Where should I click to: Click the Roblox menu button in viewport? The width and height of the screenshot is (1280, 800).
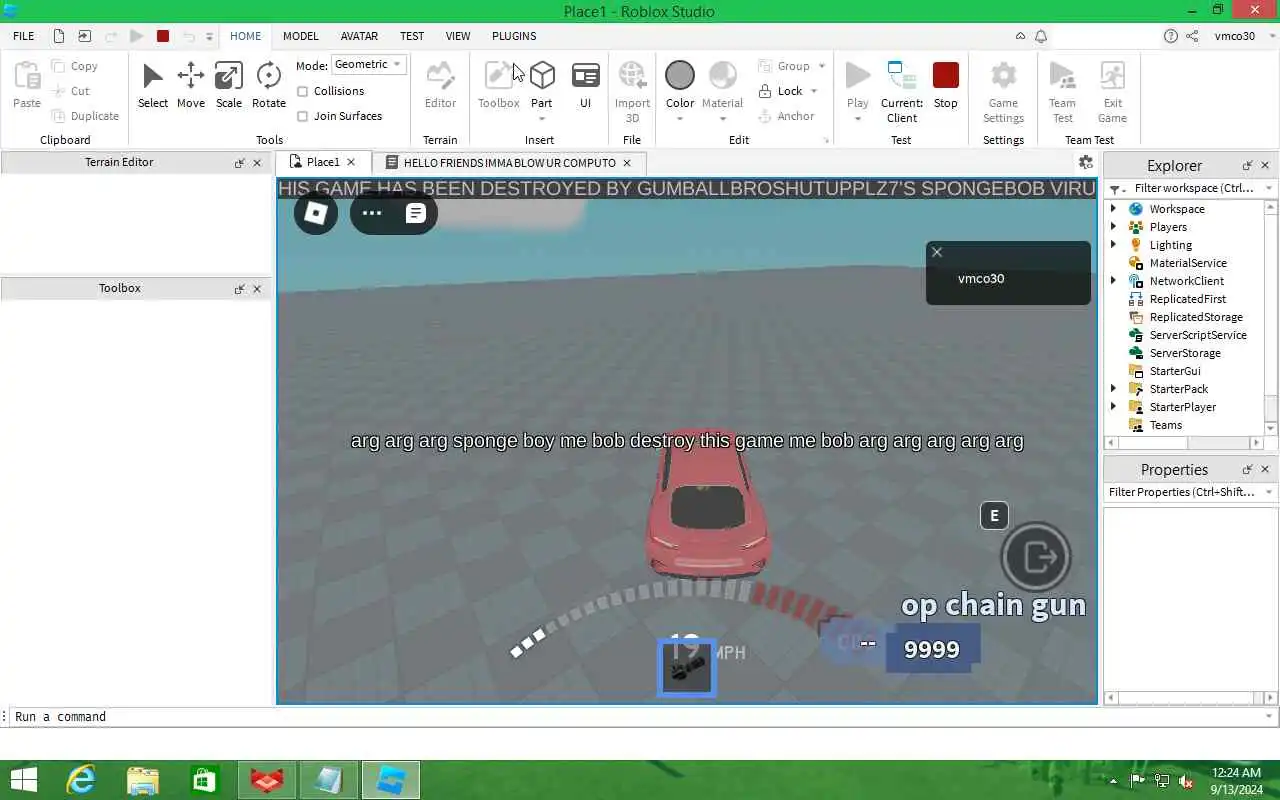tap(316, 213)
